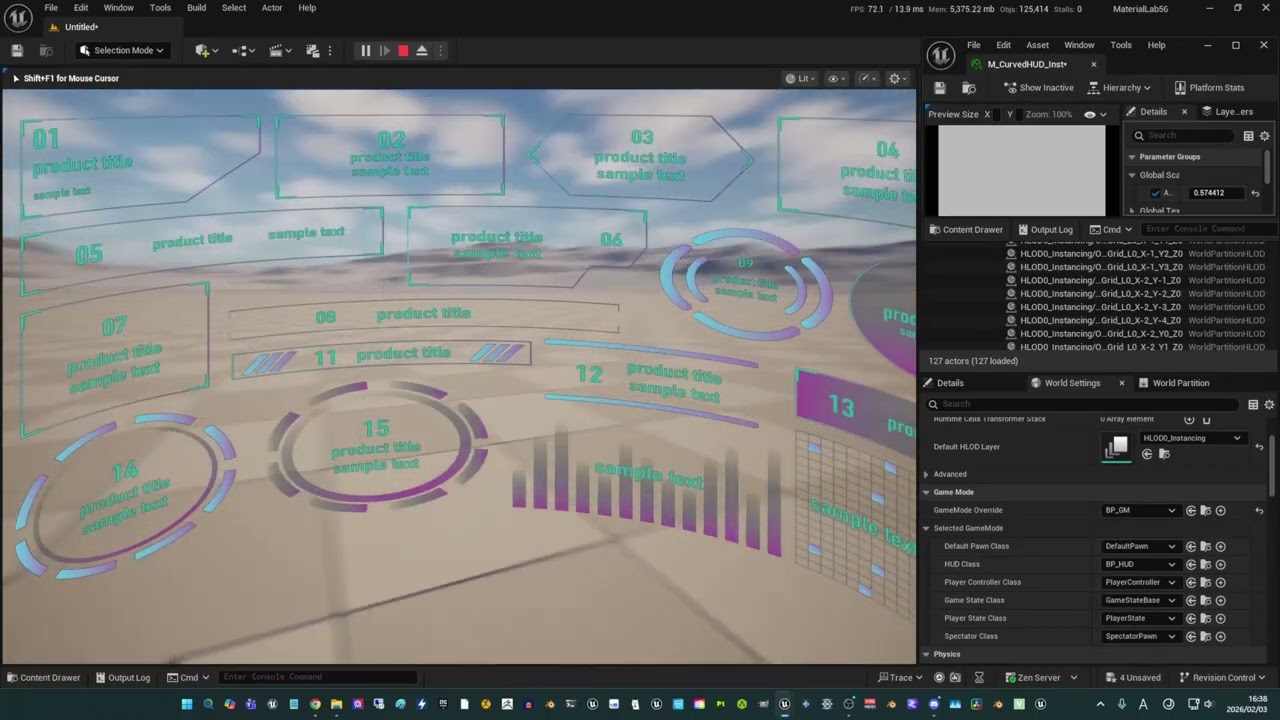Open the viewport settings gear menu

898,78
